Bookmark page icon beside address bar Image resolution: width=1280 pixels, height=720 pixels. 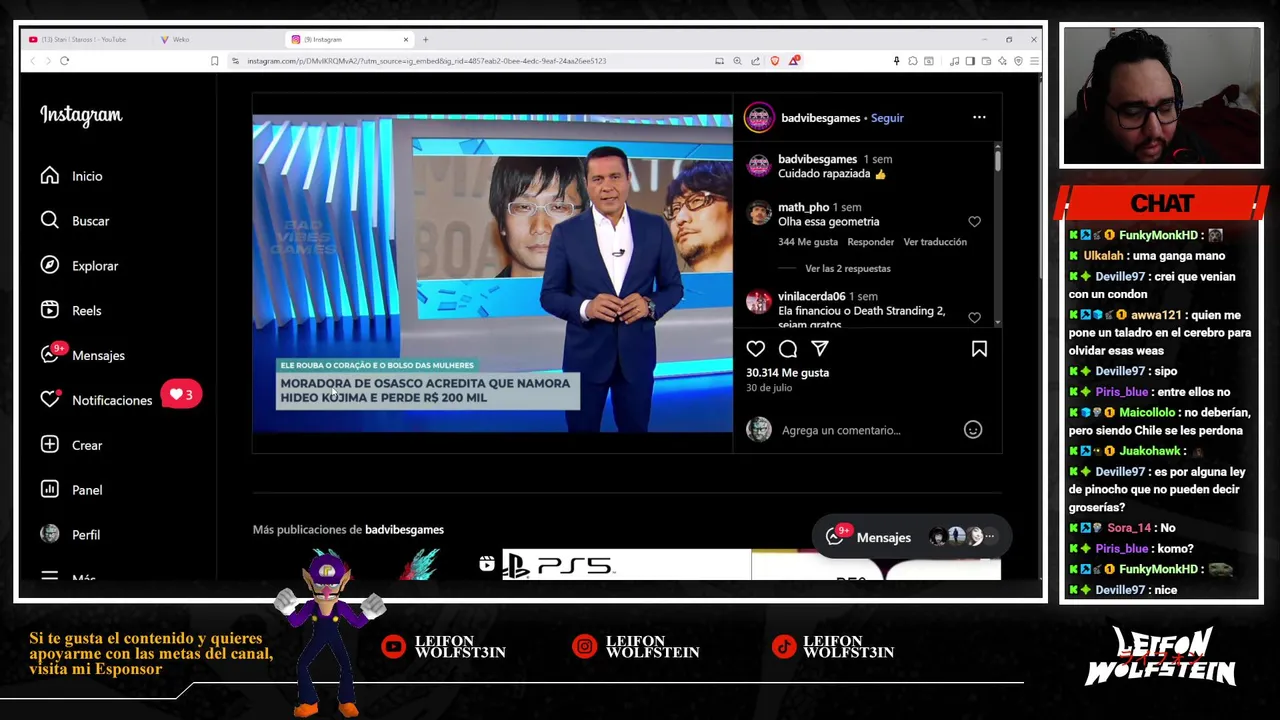pos(214,61)
